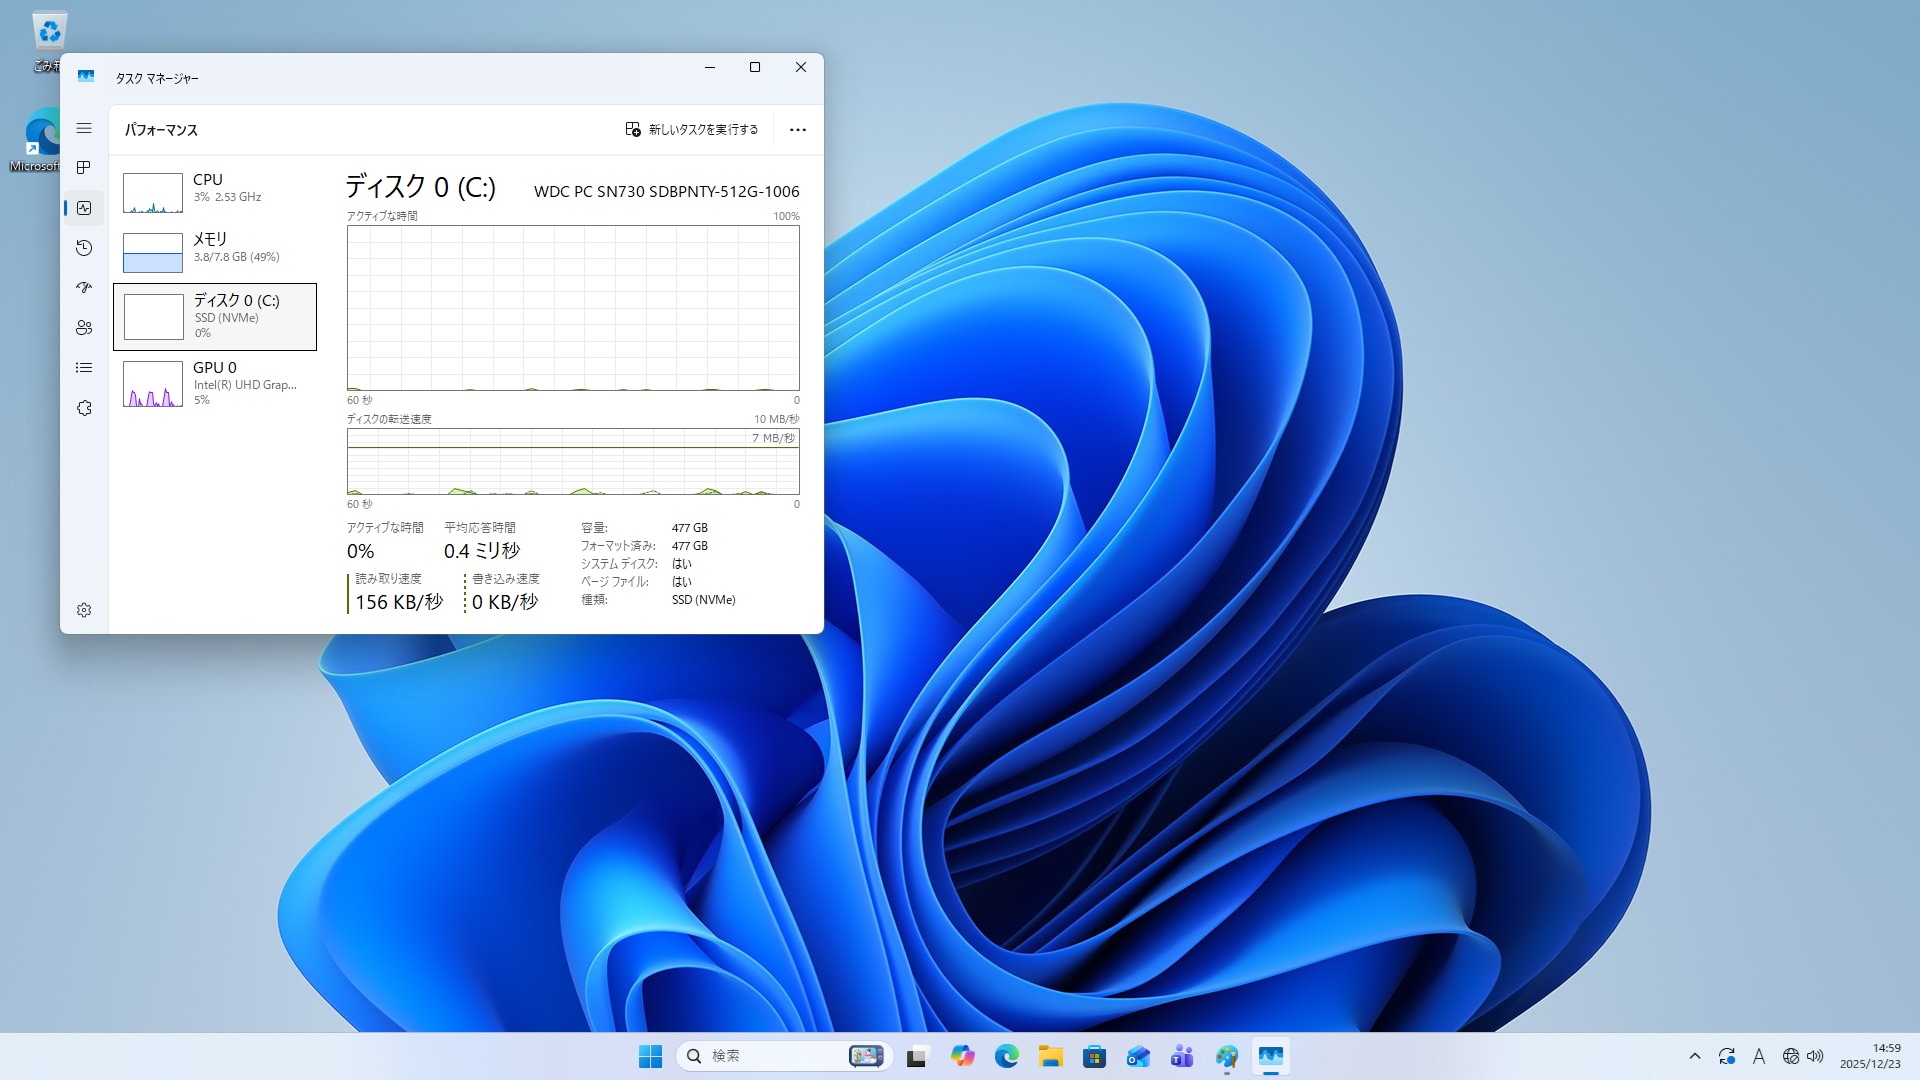This screenshot has width=1920, height=1080.
Task: Open the Details page icon
Action: (84, 368)
